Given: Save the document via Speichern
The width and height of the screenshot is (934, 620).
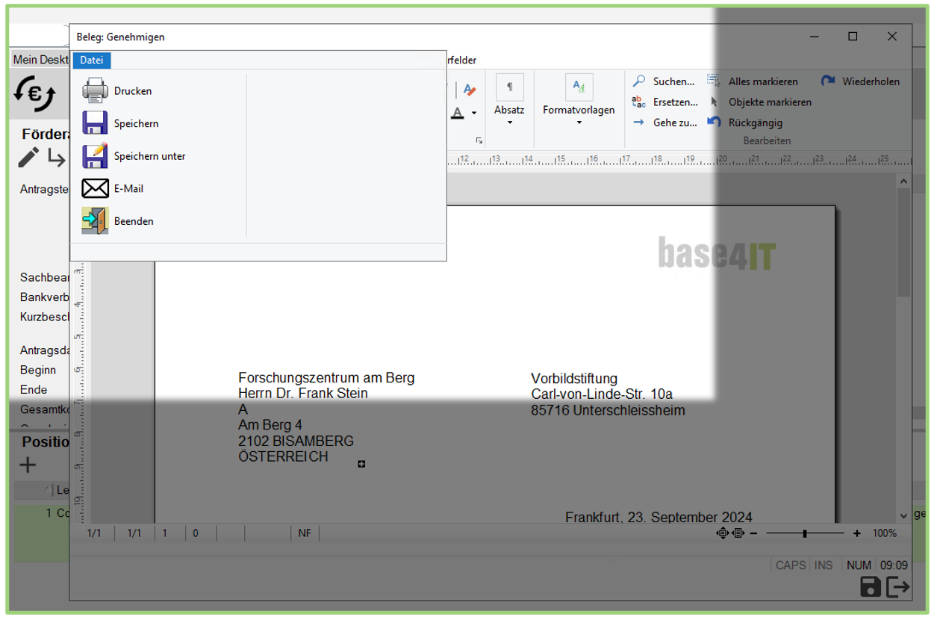Looking at the screenshot, I should (x=95, y=124).
